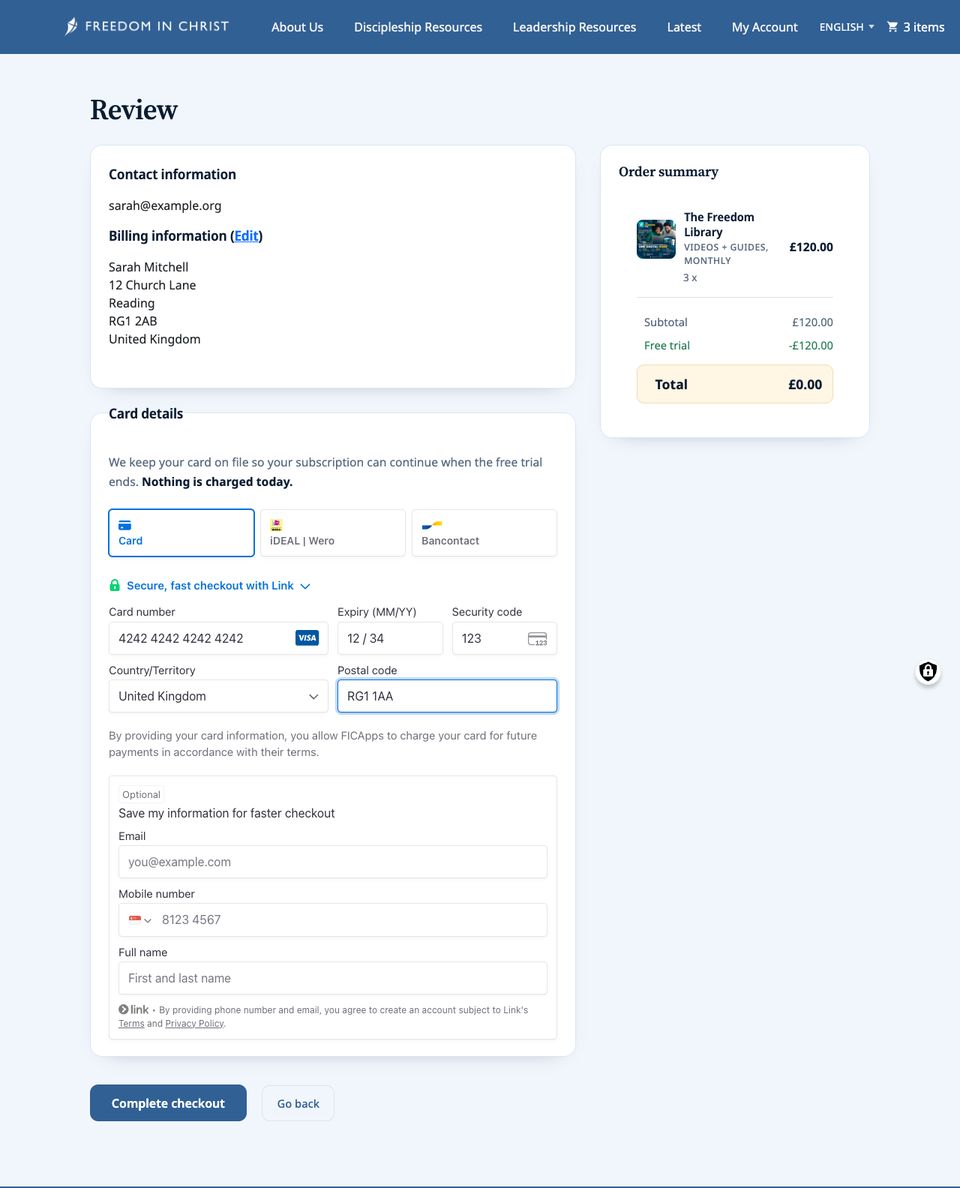Open the My Account menu
The width and height of the screenshot is (960, 1188).
pyautogui.click(x=765, y=27)
